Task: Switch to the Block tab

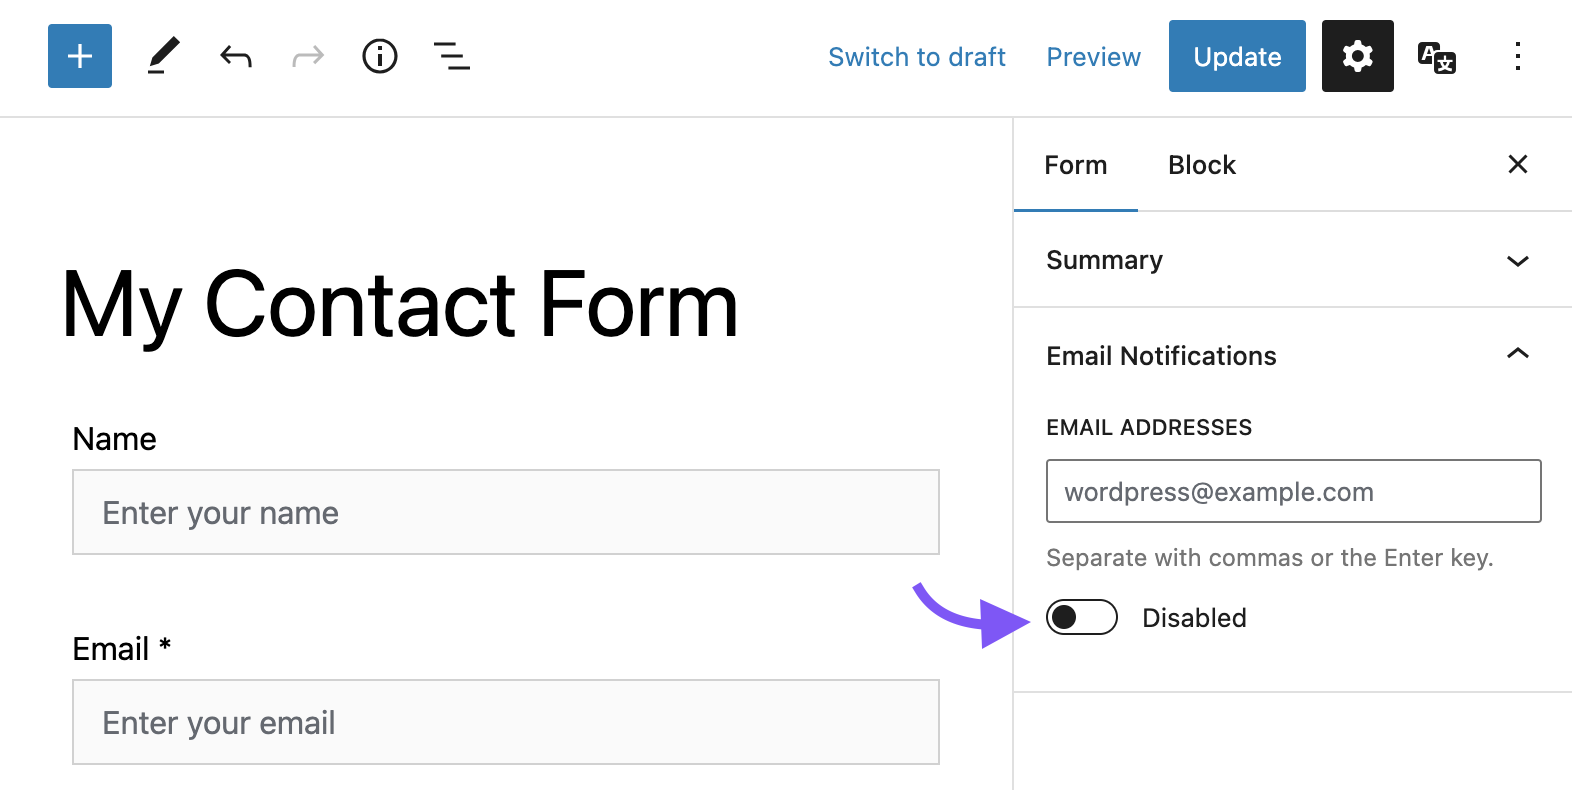Action: [1202, 165]
